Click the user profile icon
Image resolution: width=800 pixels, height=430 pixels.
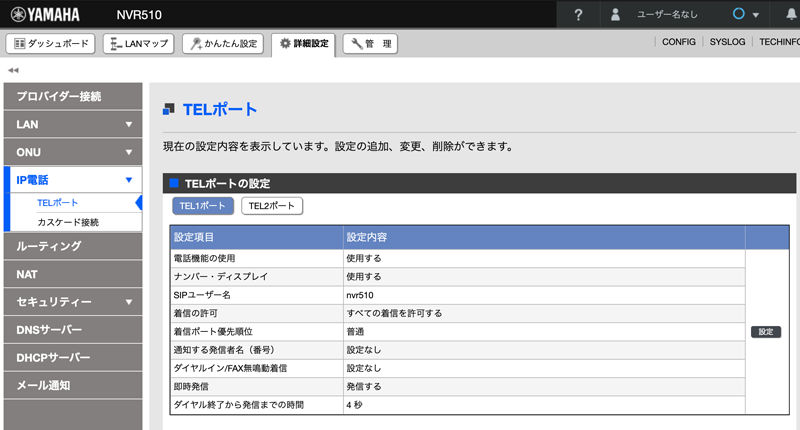coord(615,14)
